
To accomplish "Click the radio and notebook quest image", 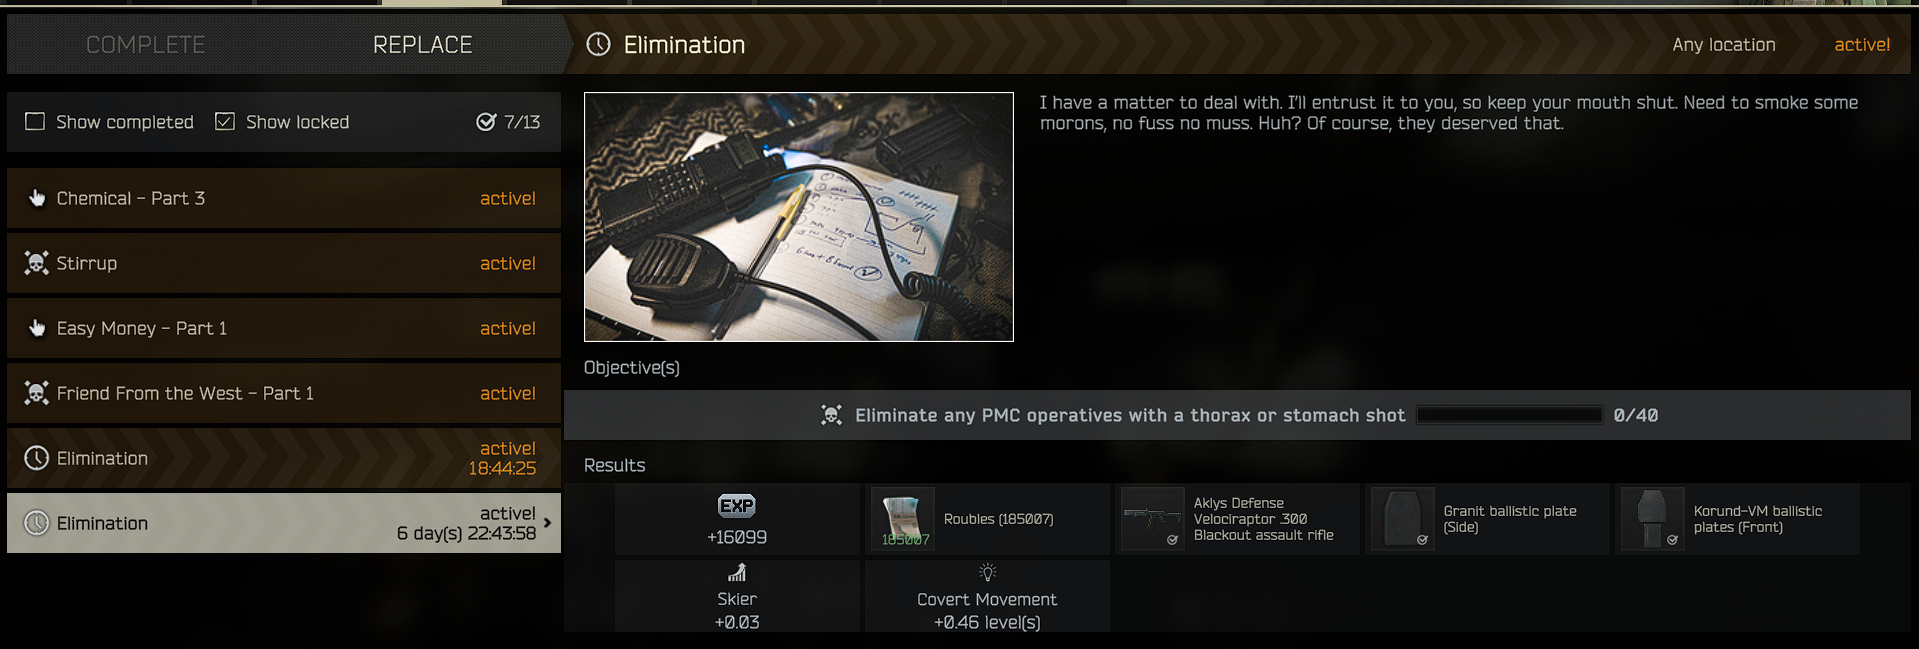I will (x=799, y=217).
